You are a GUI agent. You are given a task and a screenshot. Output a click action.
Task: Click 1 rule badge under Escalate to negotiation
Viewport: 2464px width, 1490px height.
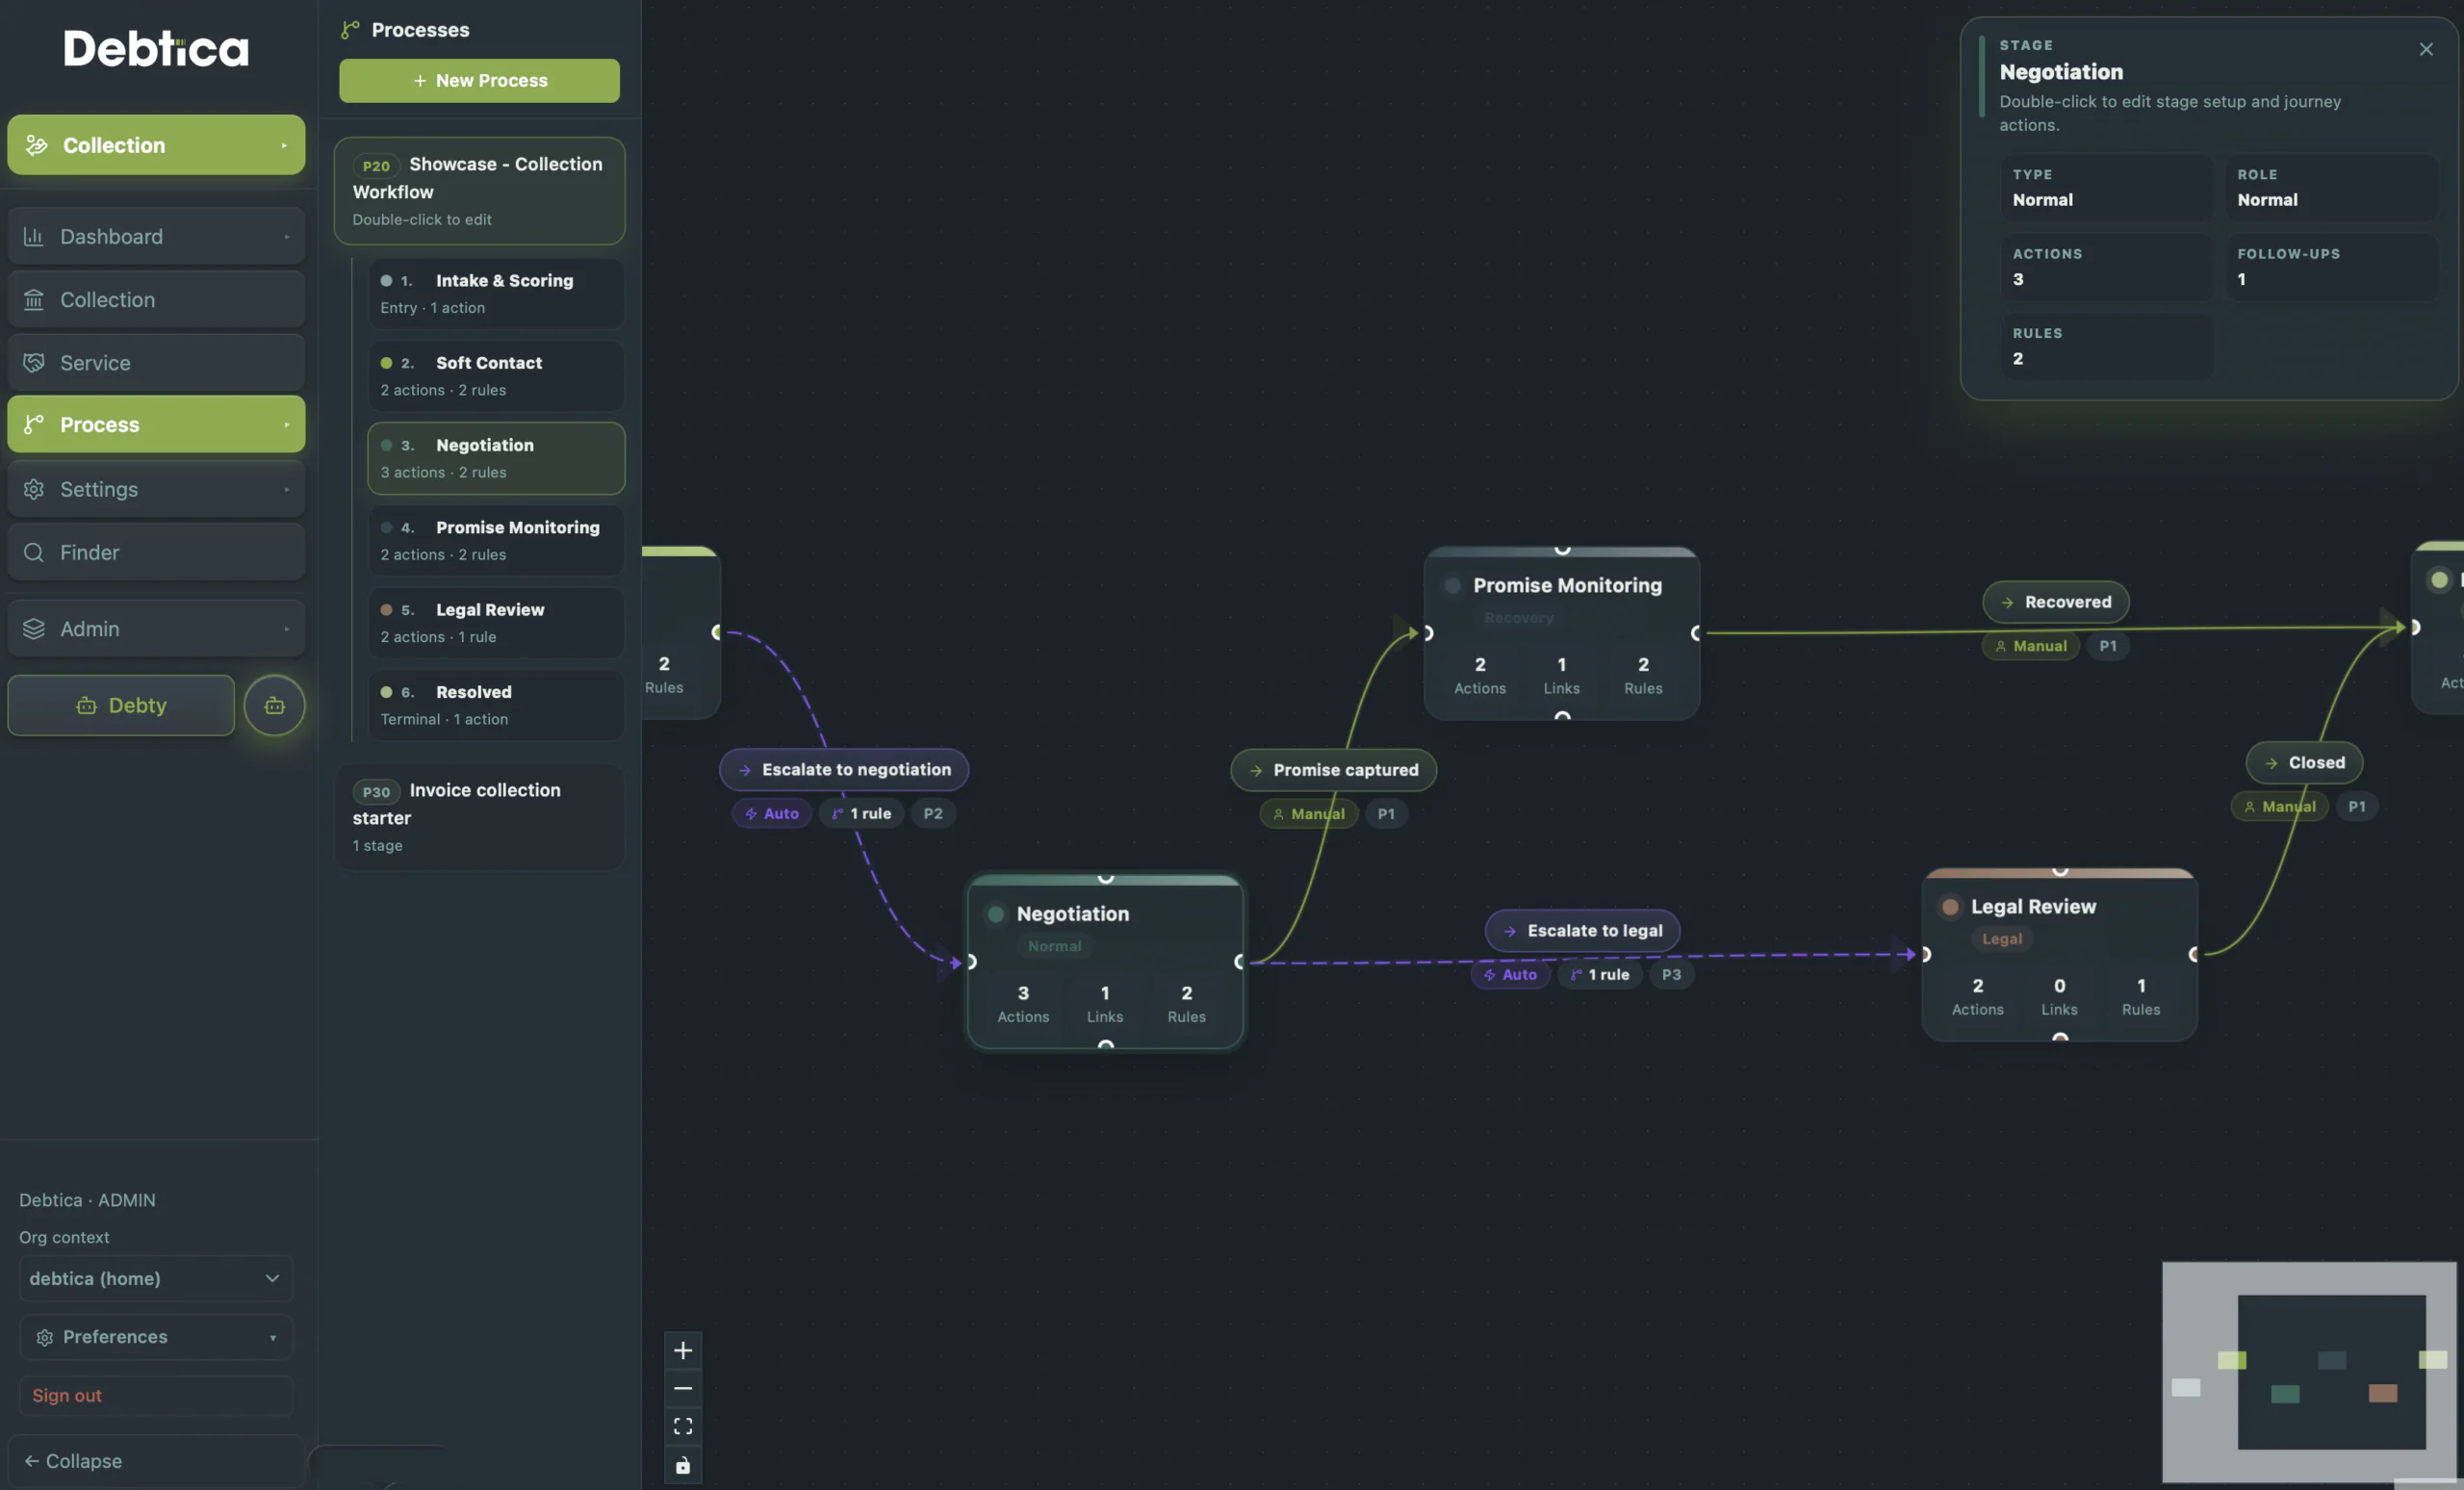tap(861, 813)
